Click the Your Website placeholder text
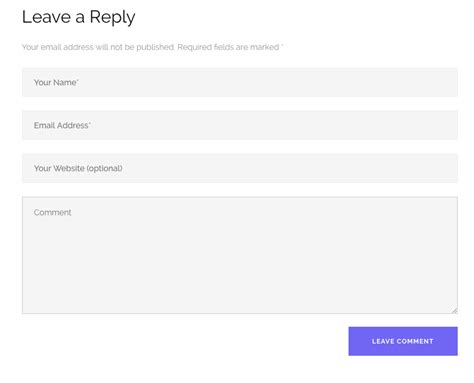The image size is (474, 383). [78, 168]
